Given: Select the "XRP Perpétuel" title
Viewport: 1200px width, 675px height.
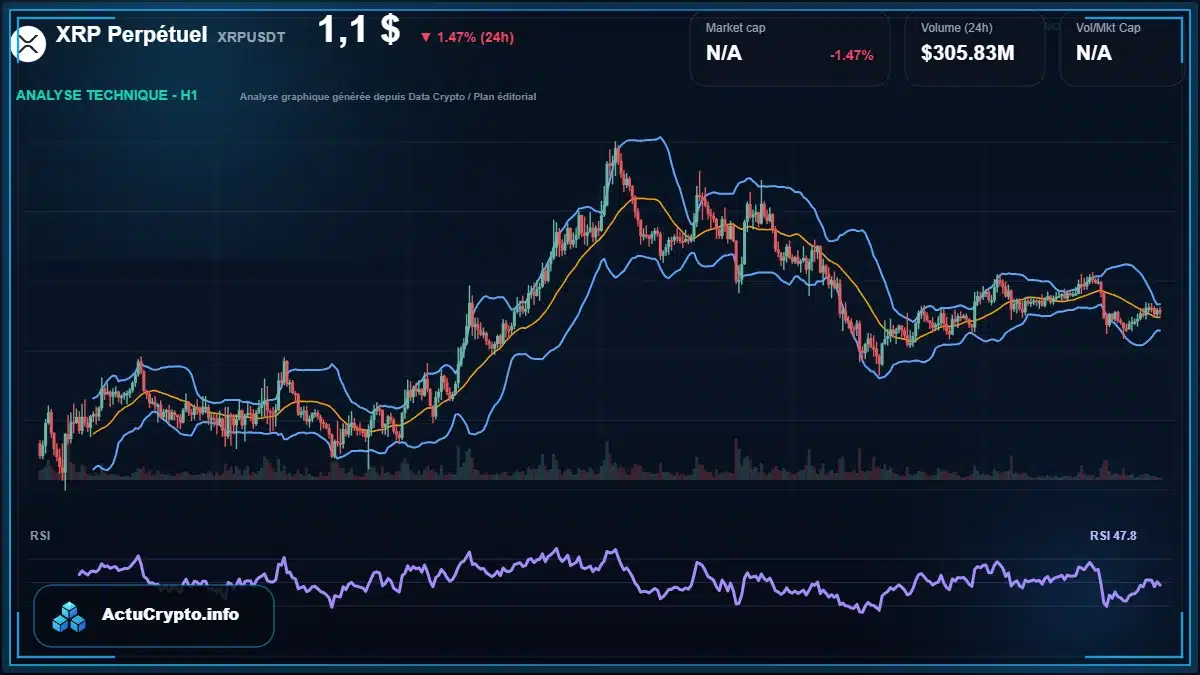Looking at the screenshot, I should pos(132,35).
